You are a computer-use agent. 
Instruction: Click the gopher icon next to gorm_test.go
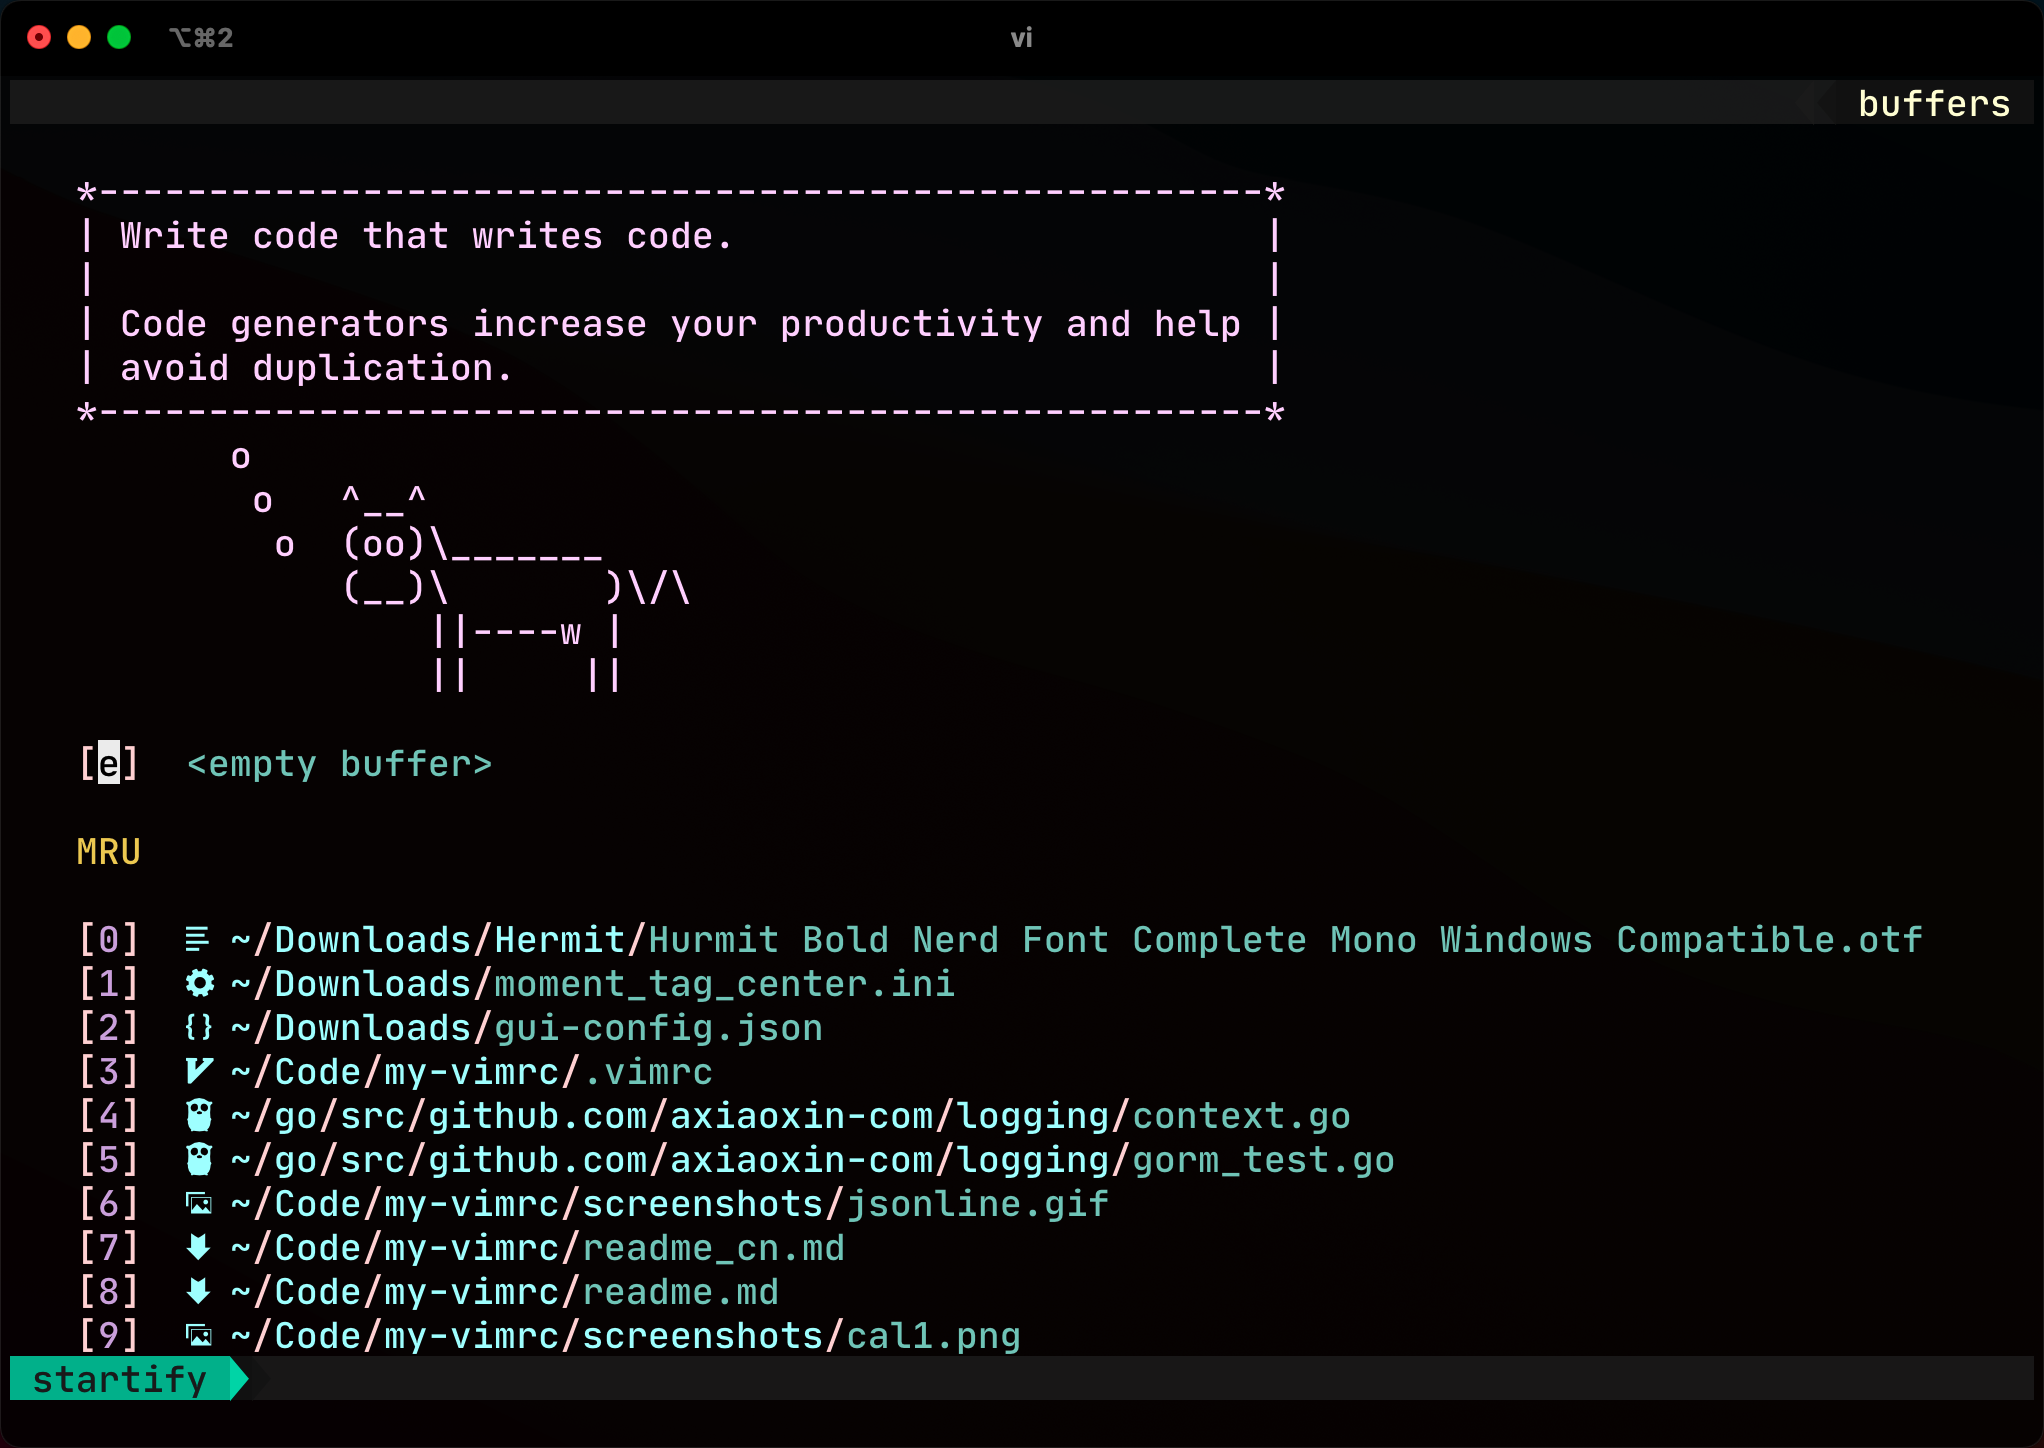tap(199, 1160)
